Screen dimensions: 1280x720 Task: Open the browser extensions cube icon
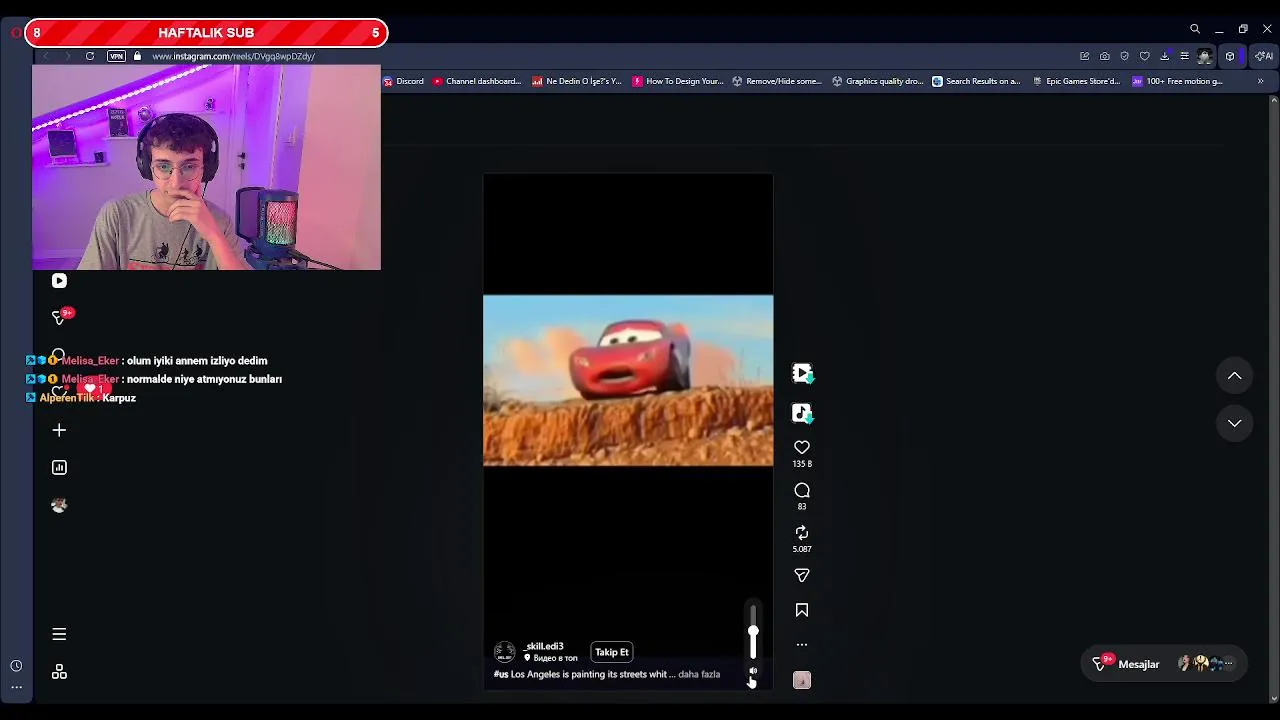(1230, 56)
